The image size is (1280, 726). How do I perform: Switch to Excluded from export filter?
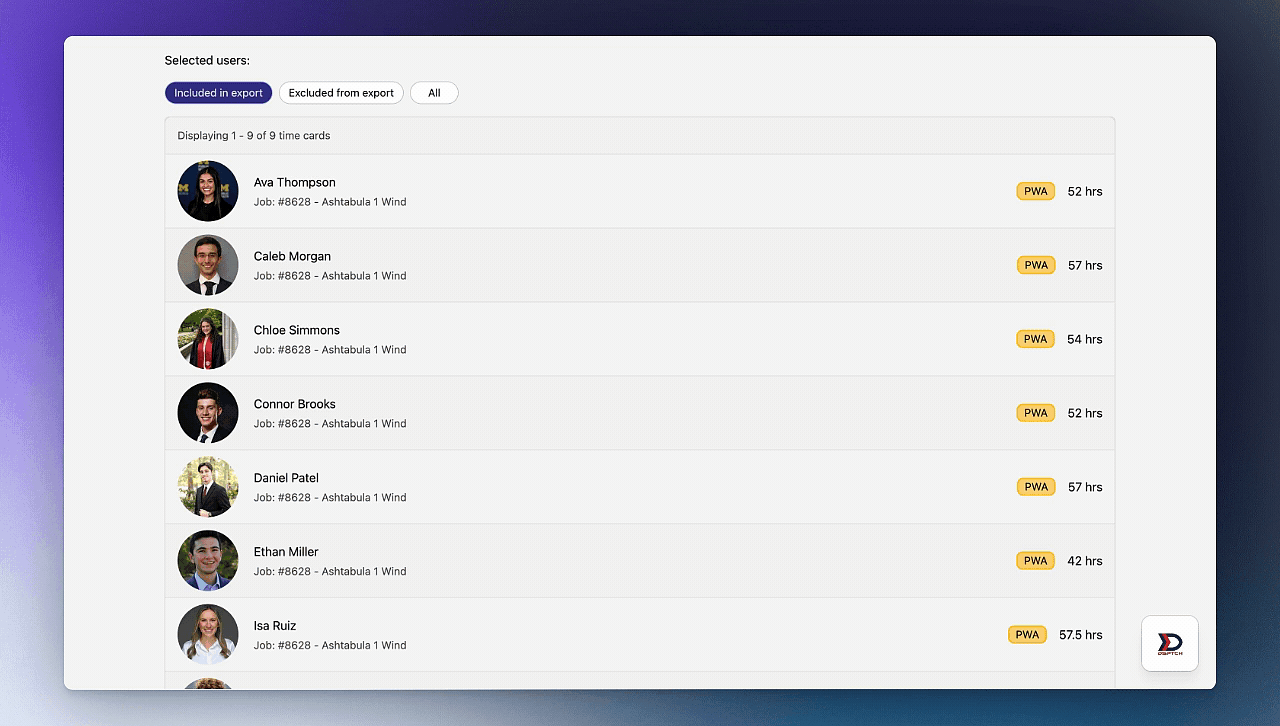341,93
